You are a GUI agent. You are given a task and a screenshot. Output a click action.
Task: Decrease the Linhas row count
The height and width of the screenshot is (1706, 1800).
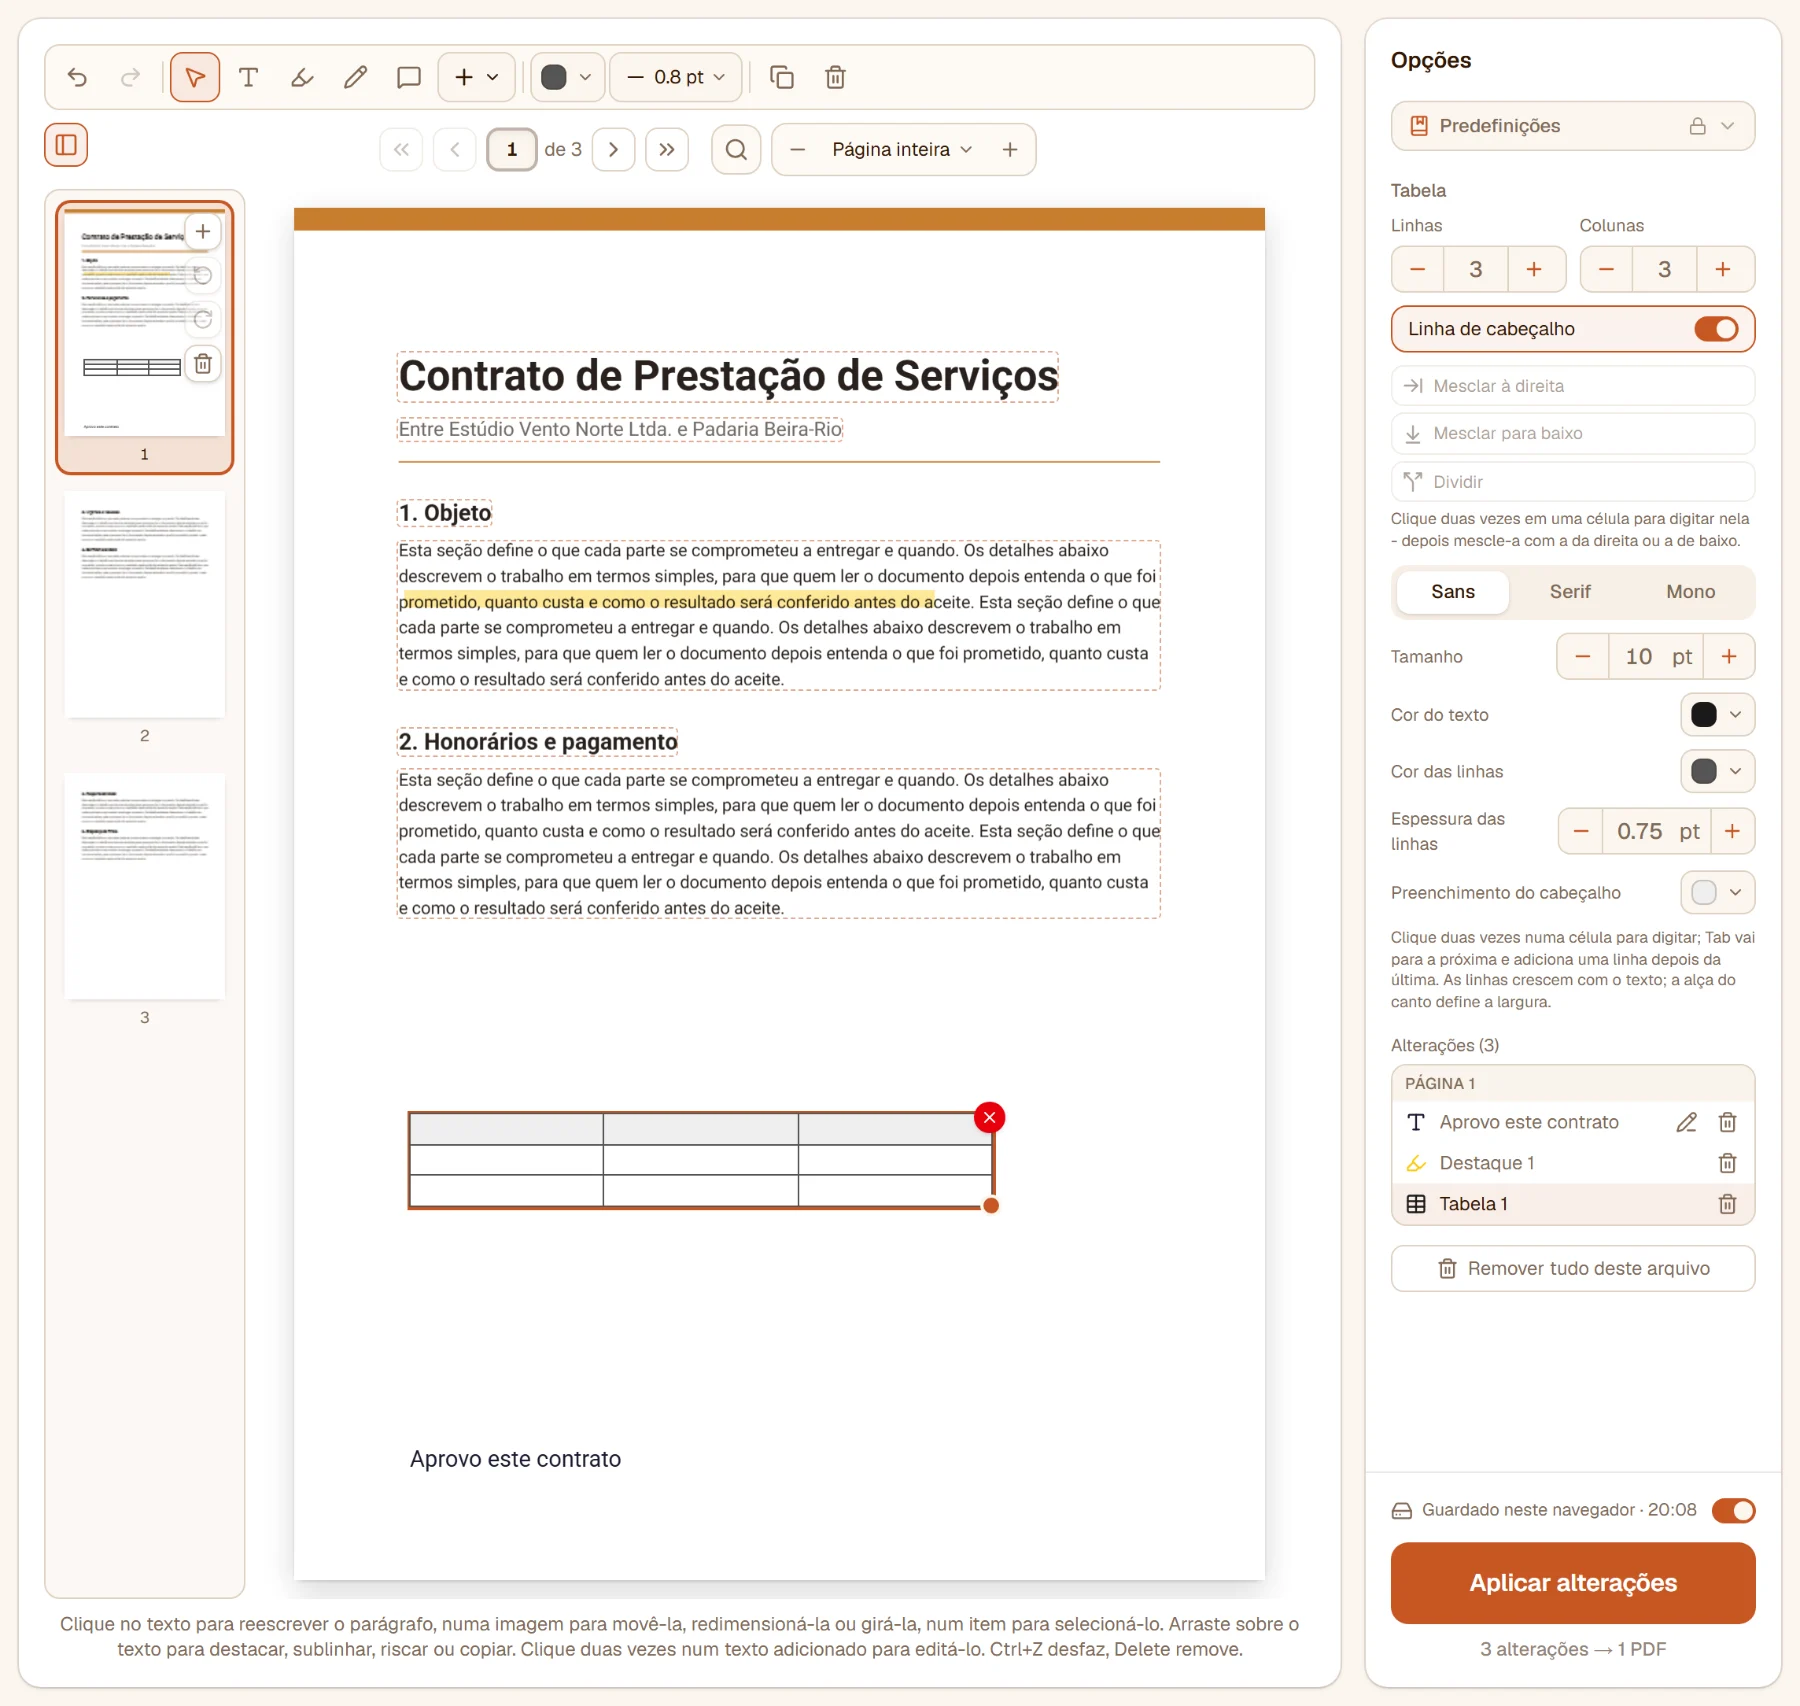click(x=1418, y=269)
